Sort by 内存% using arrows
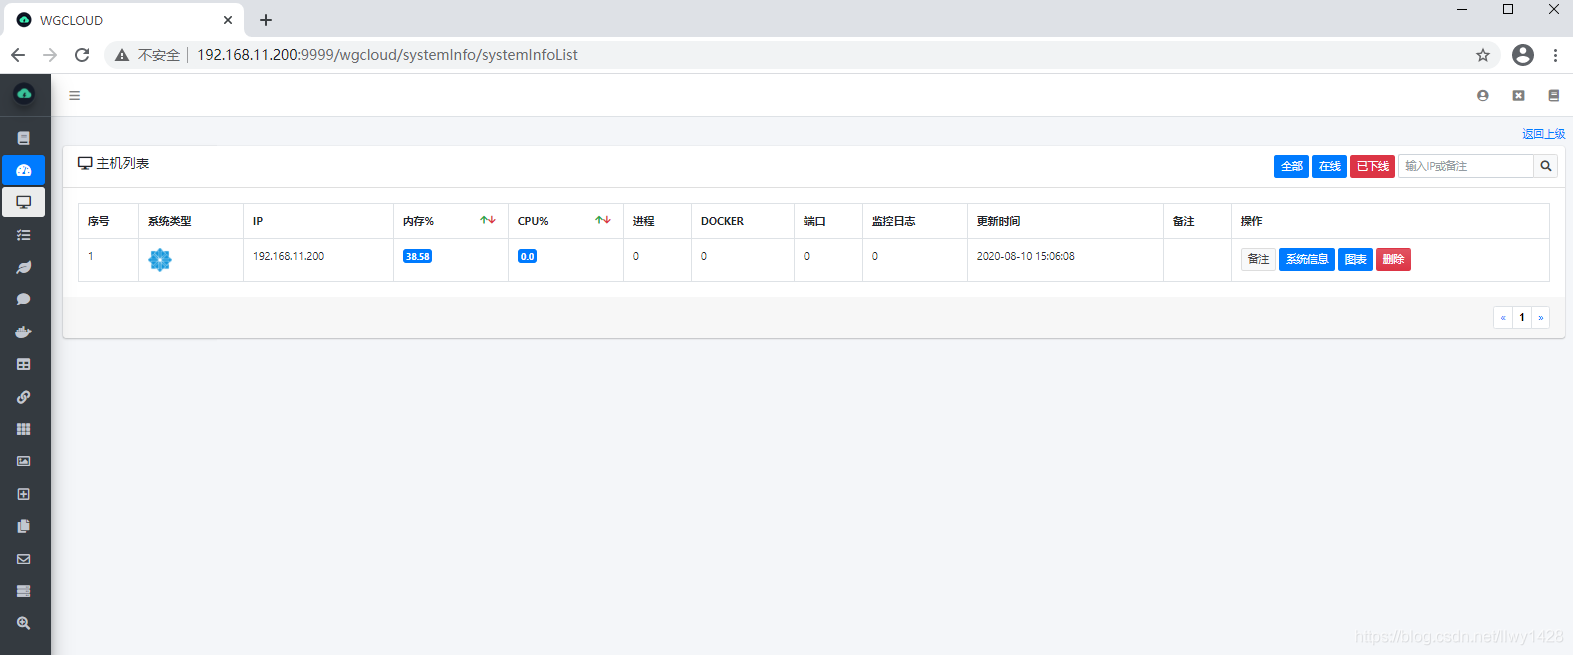This screenshot has height=655, width=1573. coord(488,220)
